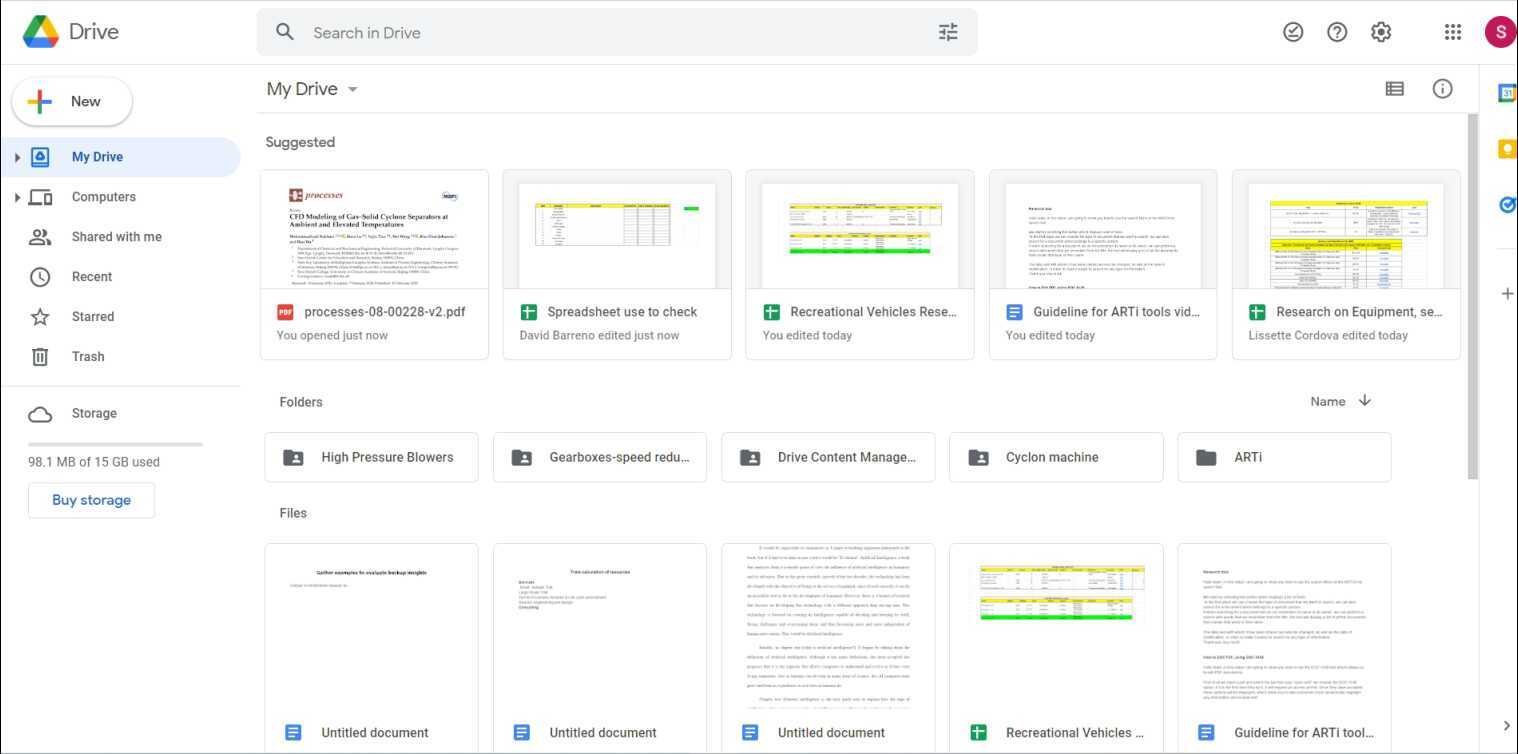
Task: Open the Google apps launcher grid
Action: pyautogui.click(x=1452, y=31)
